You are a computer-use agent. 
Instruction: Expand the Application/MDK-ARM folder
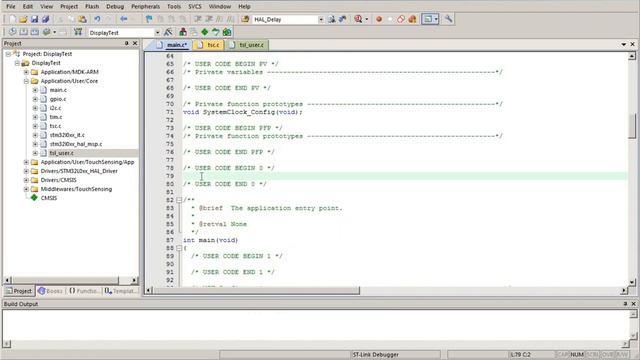[26, 72]
